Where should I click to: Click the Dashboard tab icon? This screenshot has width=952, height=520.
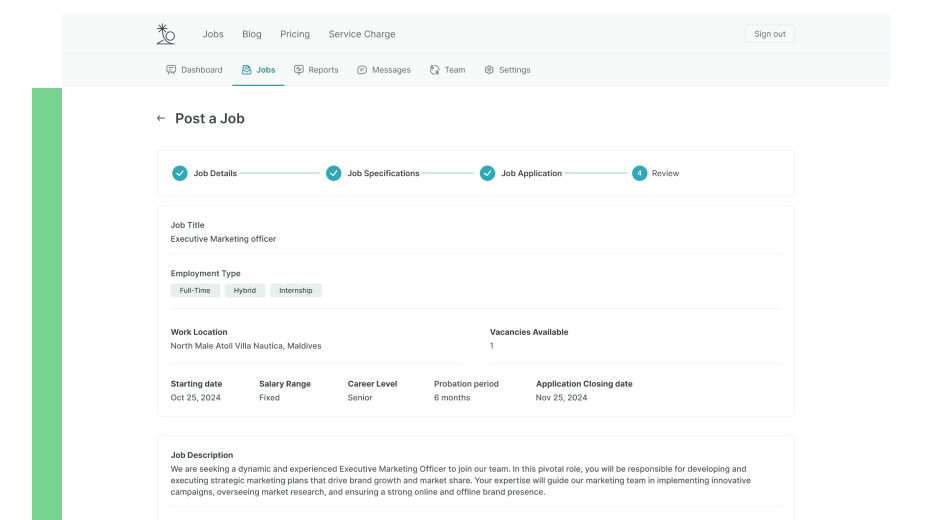(x=171, y=70)
